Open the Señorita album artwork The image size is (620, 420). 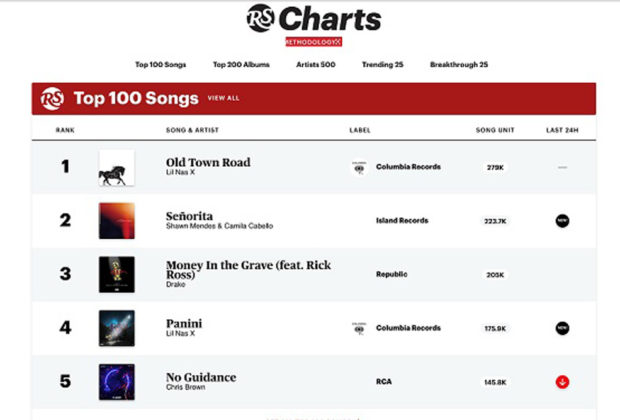pos(116,220)
